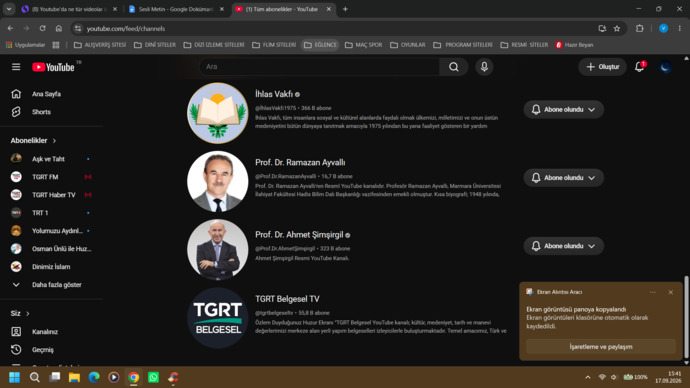Click the page vertical scrollbar
Image resolution: width=690 pixels, height=388 pixels.
tap(686, 317)
